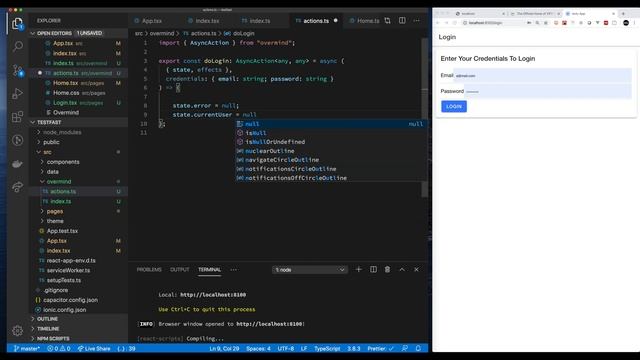Viewport: 640px width, 360px height.
Task: Open the editor More Actions menu
Action: (416, 20)
